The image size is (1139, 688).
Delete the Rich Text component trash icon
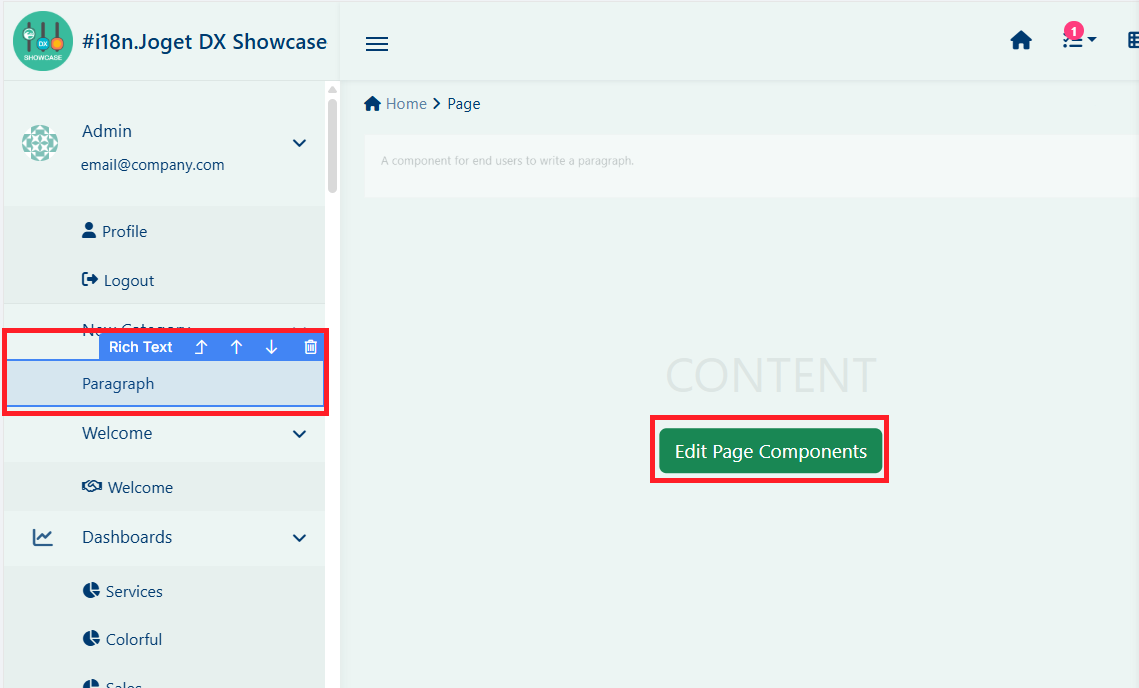310,347
